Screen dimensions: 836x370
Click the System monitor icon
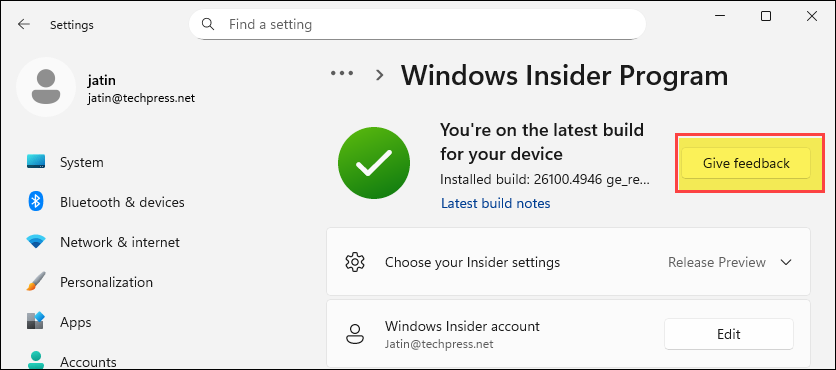[x=36, y=162]
